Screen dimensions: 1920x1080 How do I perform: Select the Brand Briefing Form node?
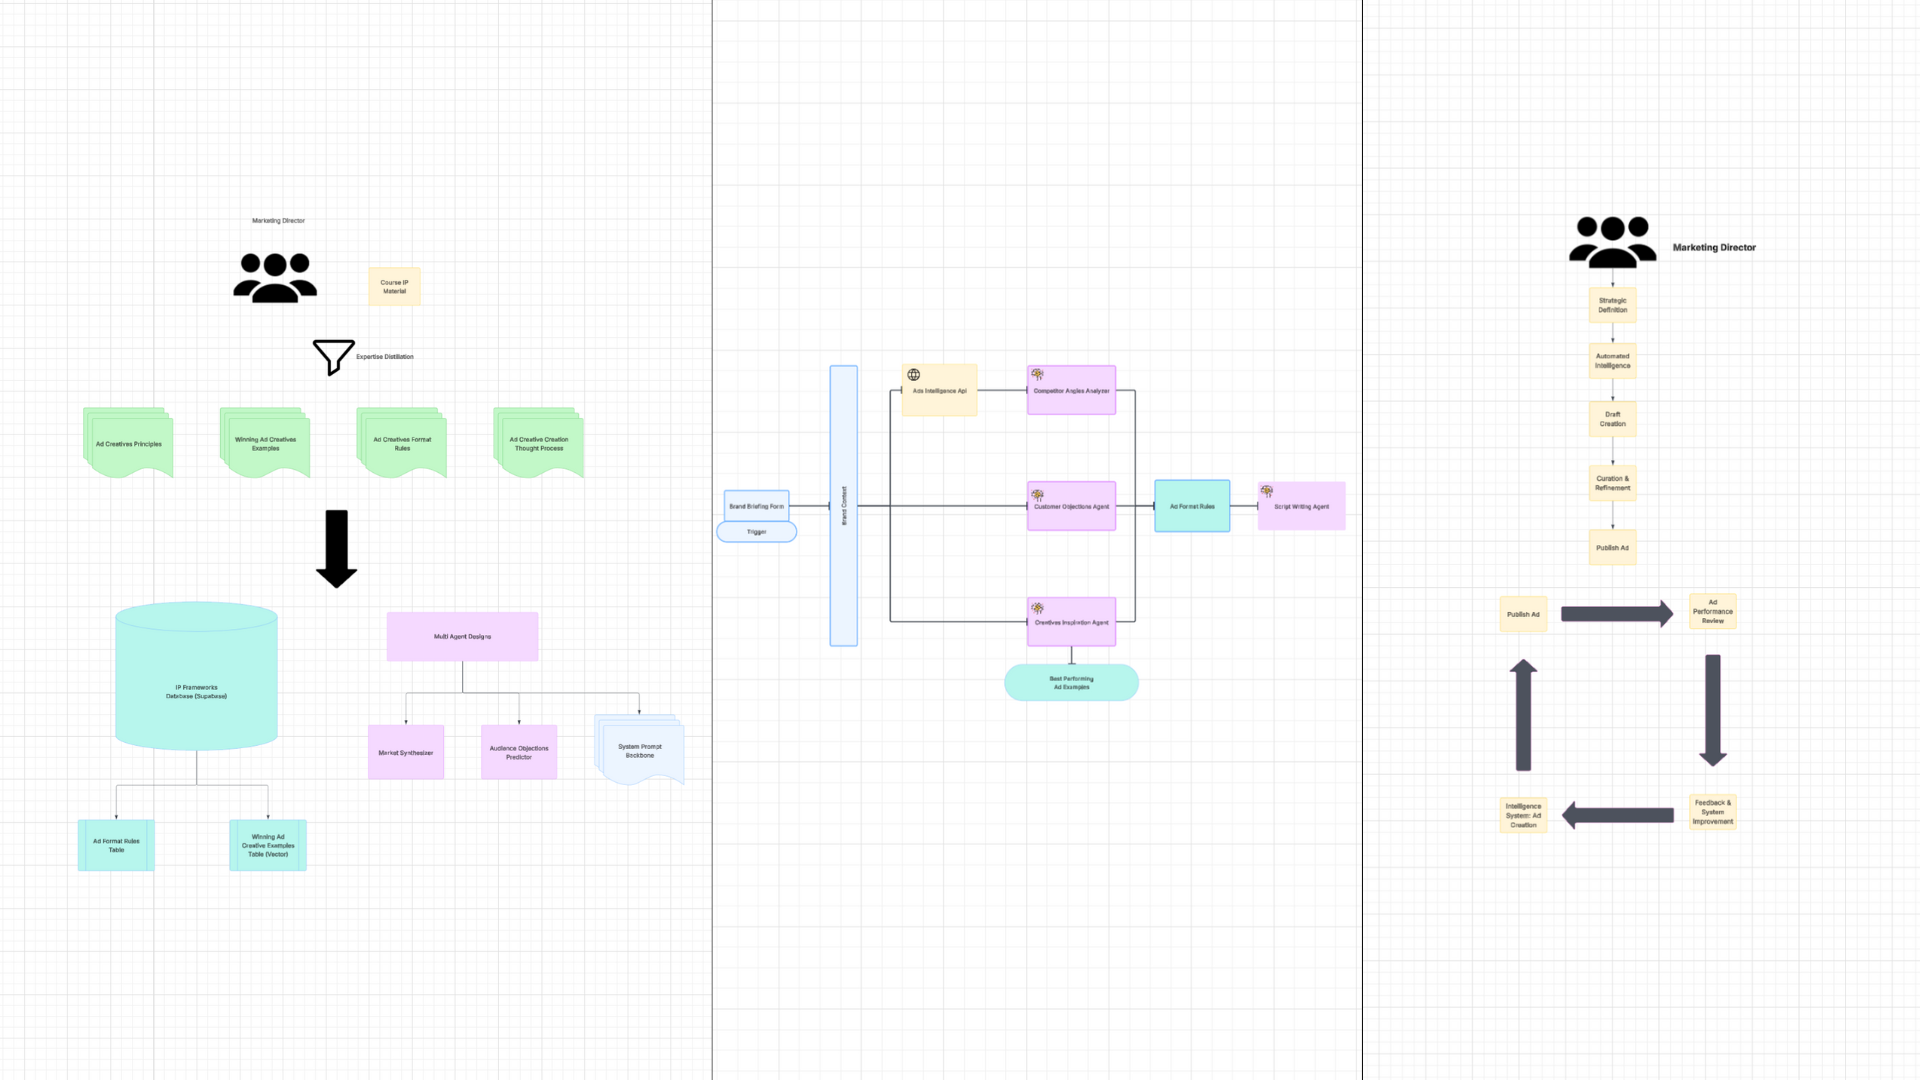click(x=756, y=506)
